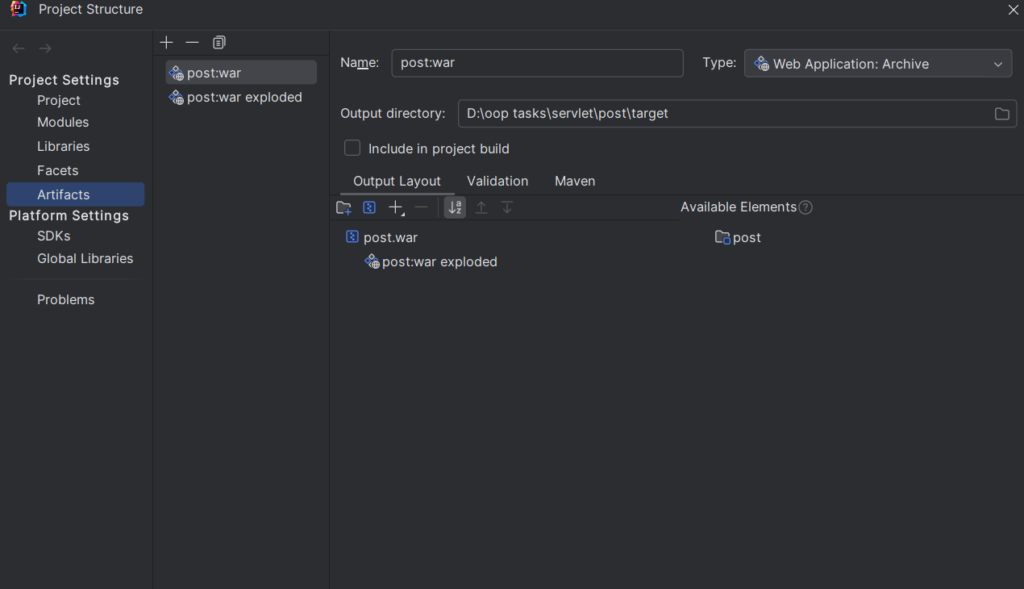Open the Problems section
This screenshot has height=589, width=1024.
65,300
